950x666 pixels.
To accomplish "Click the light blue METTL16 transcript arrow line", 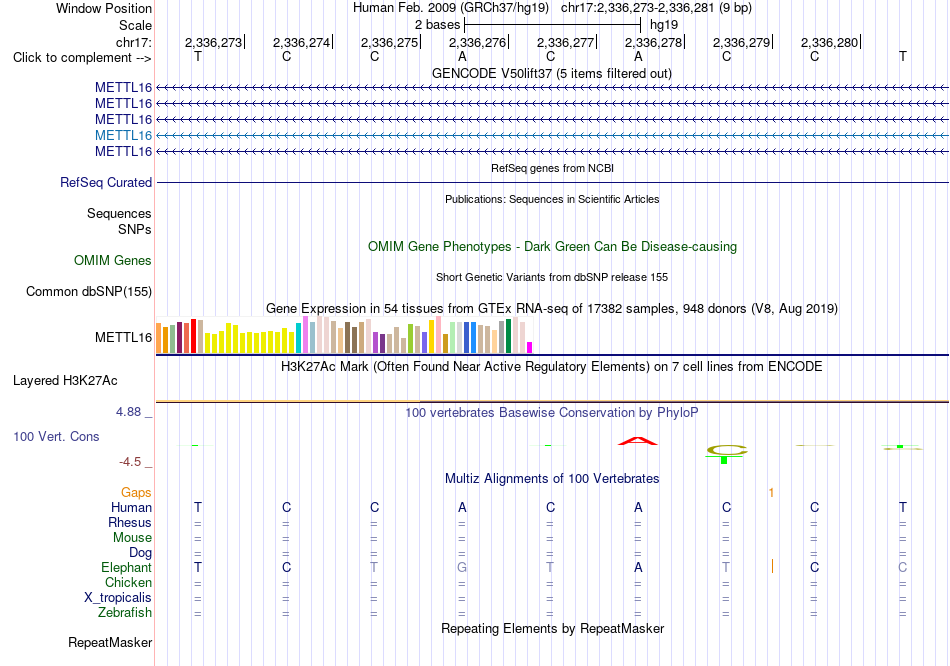I will coord(552,136).
